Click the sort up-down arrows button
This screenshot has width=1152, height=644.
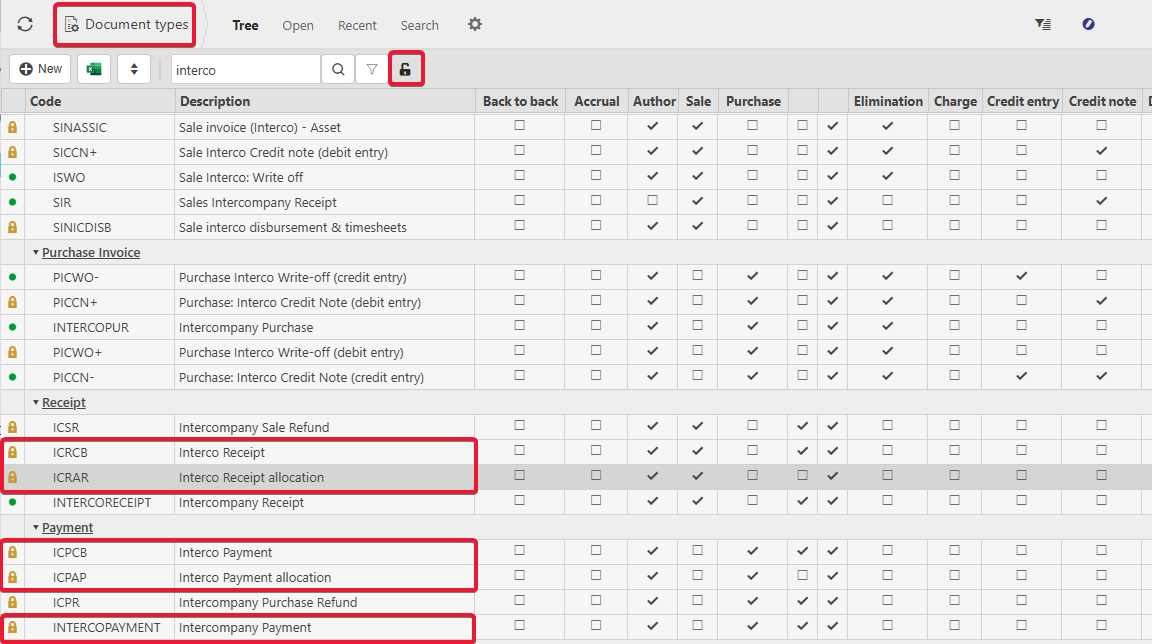tap(134, 69)
